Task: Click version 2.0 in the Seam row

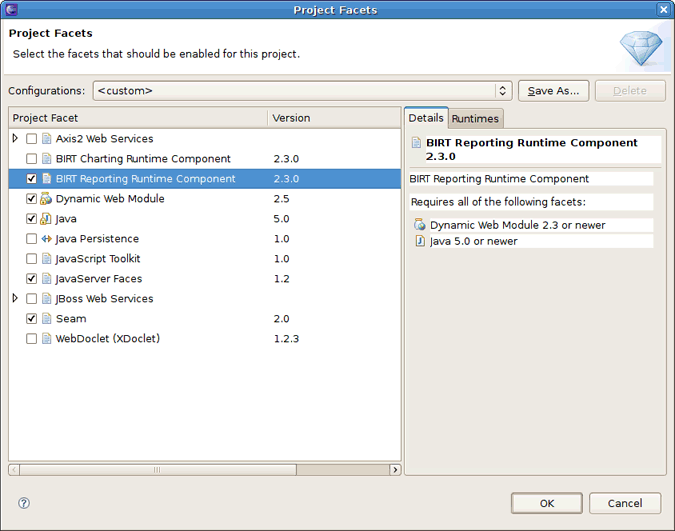Action: (x=282, y=319)
